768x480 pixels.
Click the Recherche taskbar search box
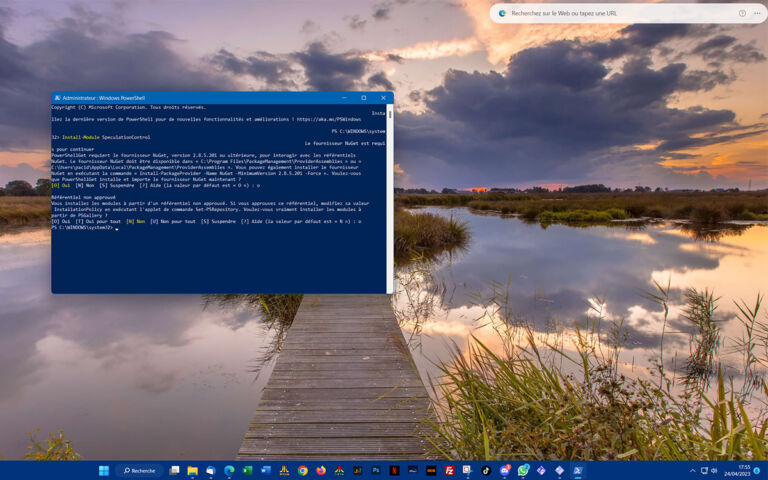[x=140, y=471]
